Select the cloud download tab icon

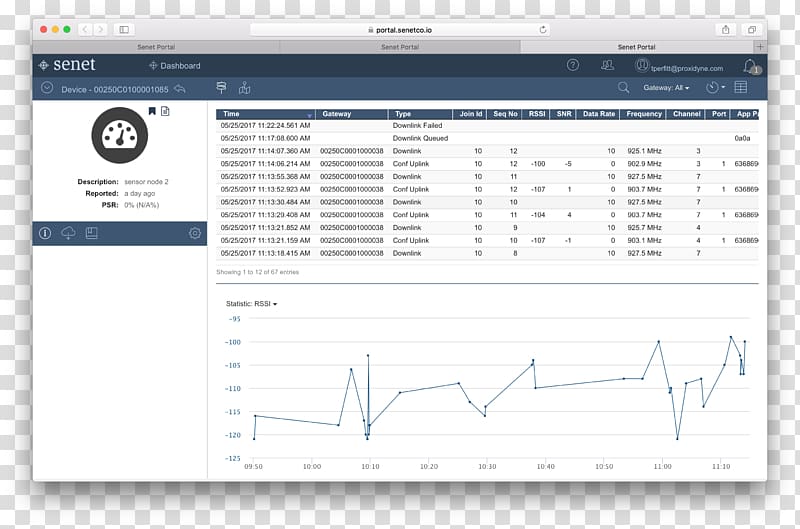click(68, 233)
